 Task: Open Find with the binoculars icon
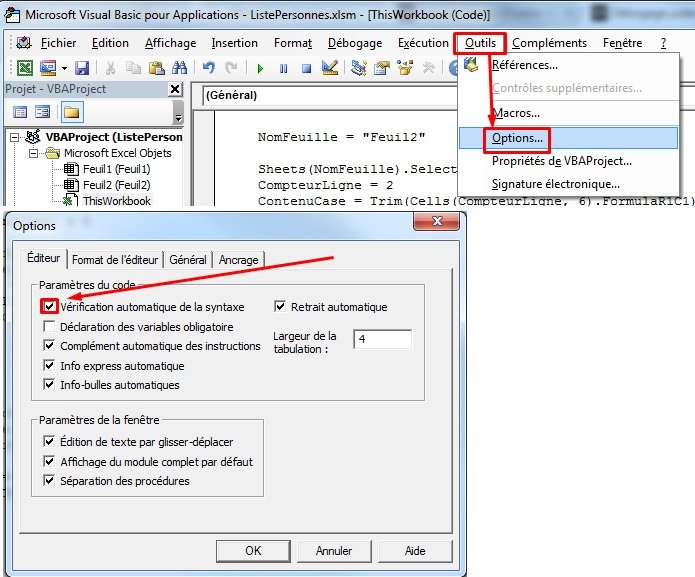179,68
